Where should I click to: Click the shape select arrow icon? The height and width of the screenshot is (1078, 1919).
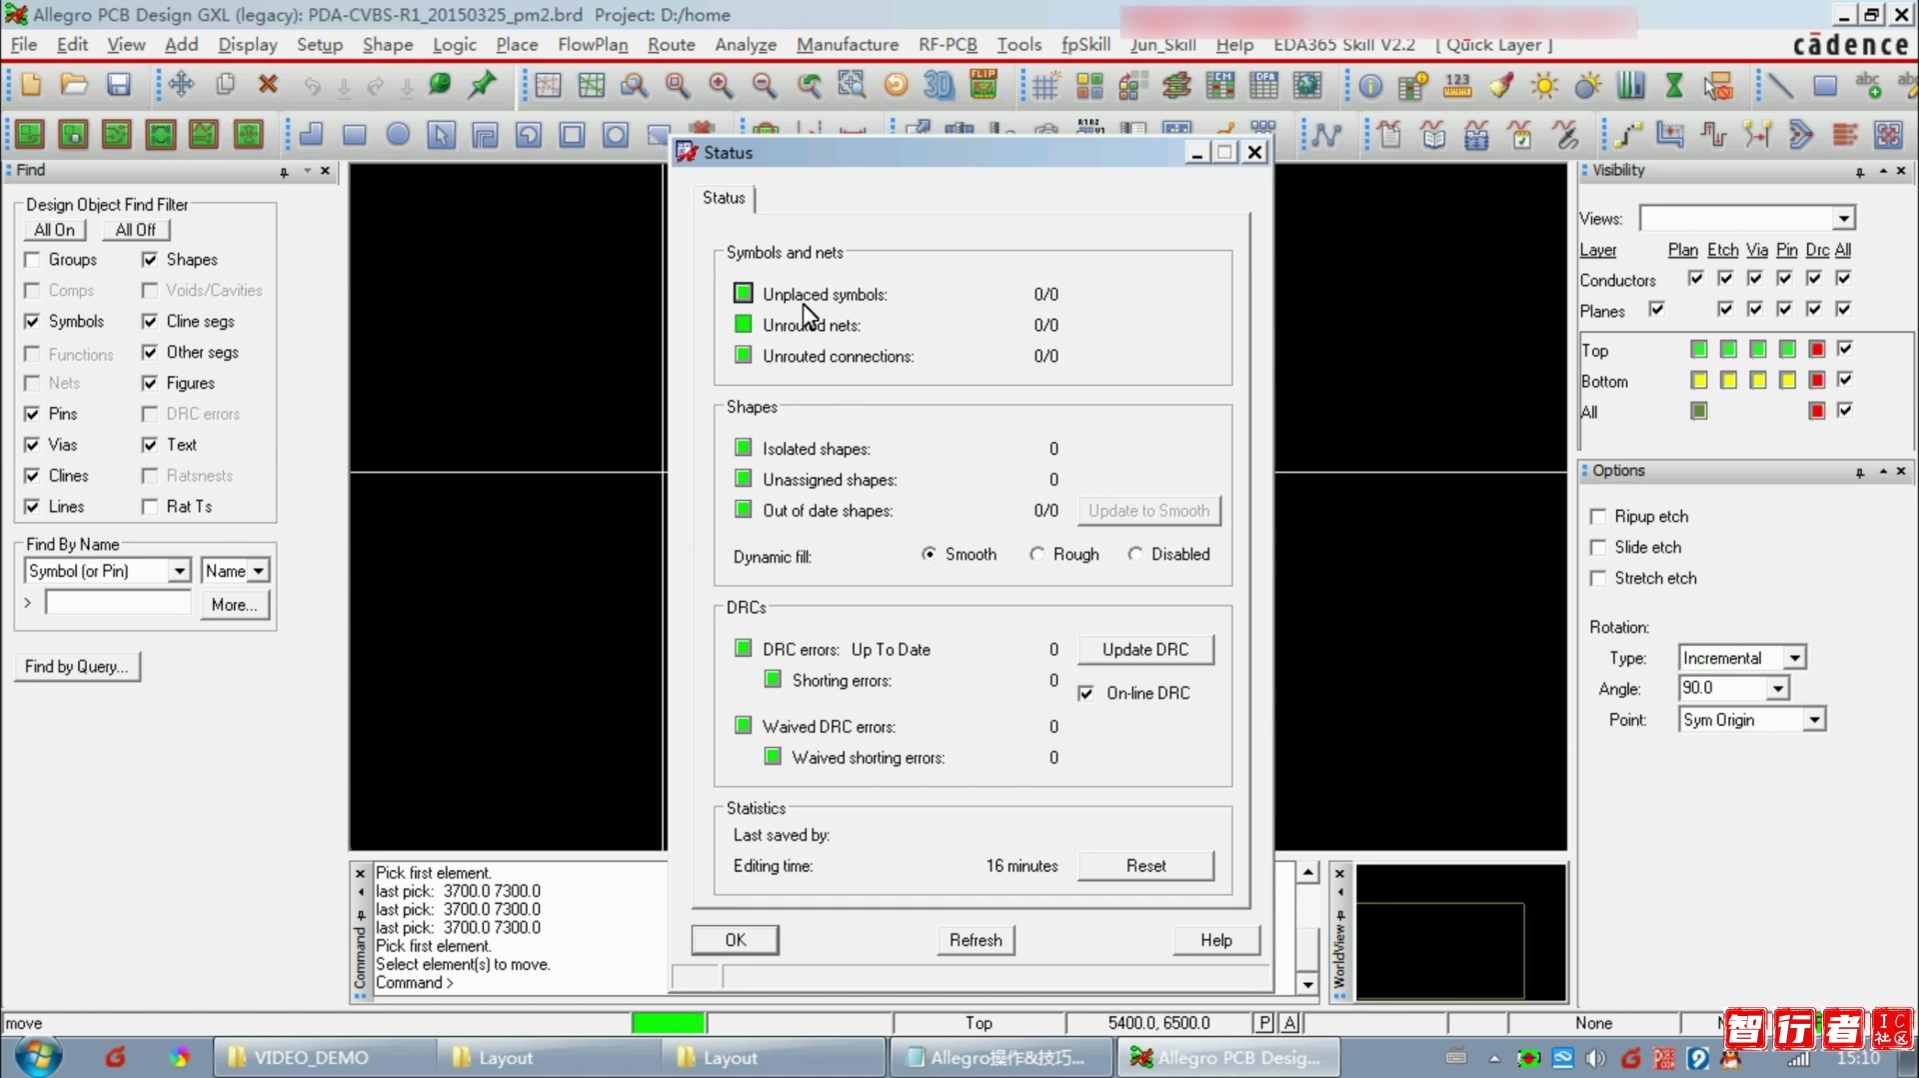pos(441,134)
